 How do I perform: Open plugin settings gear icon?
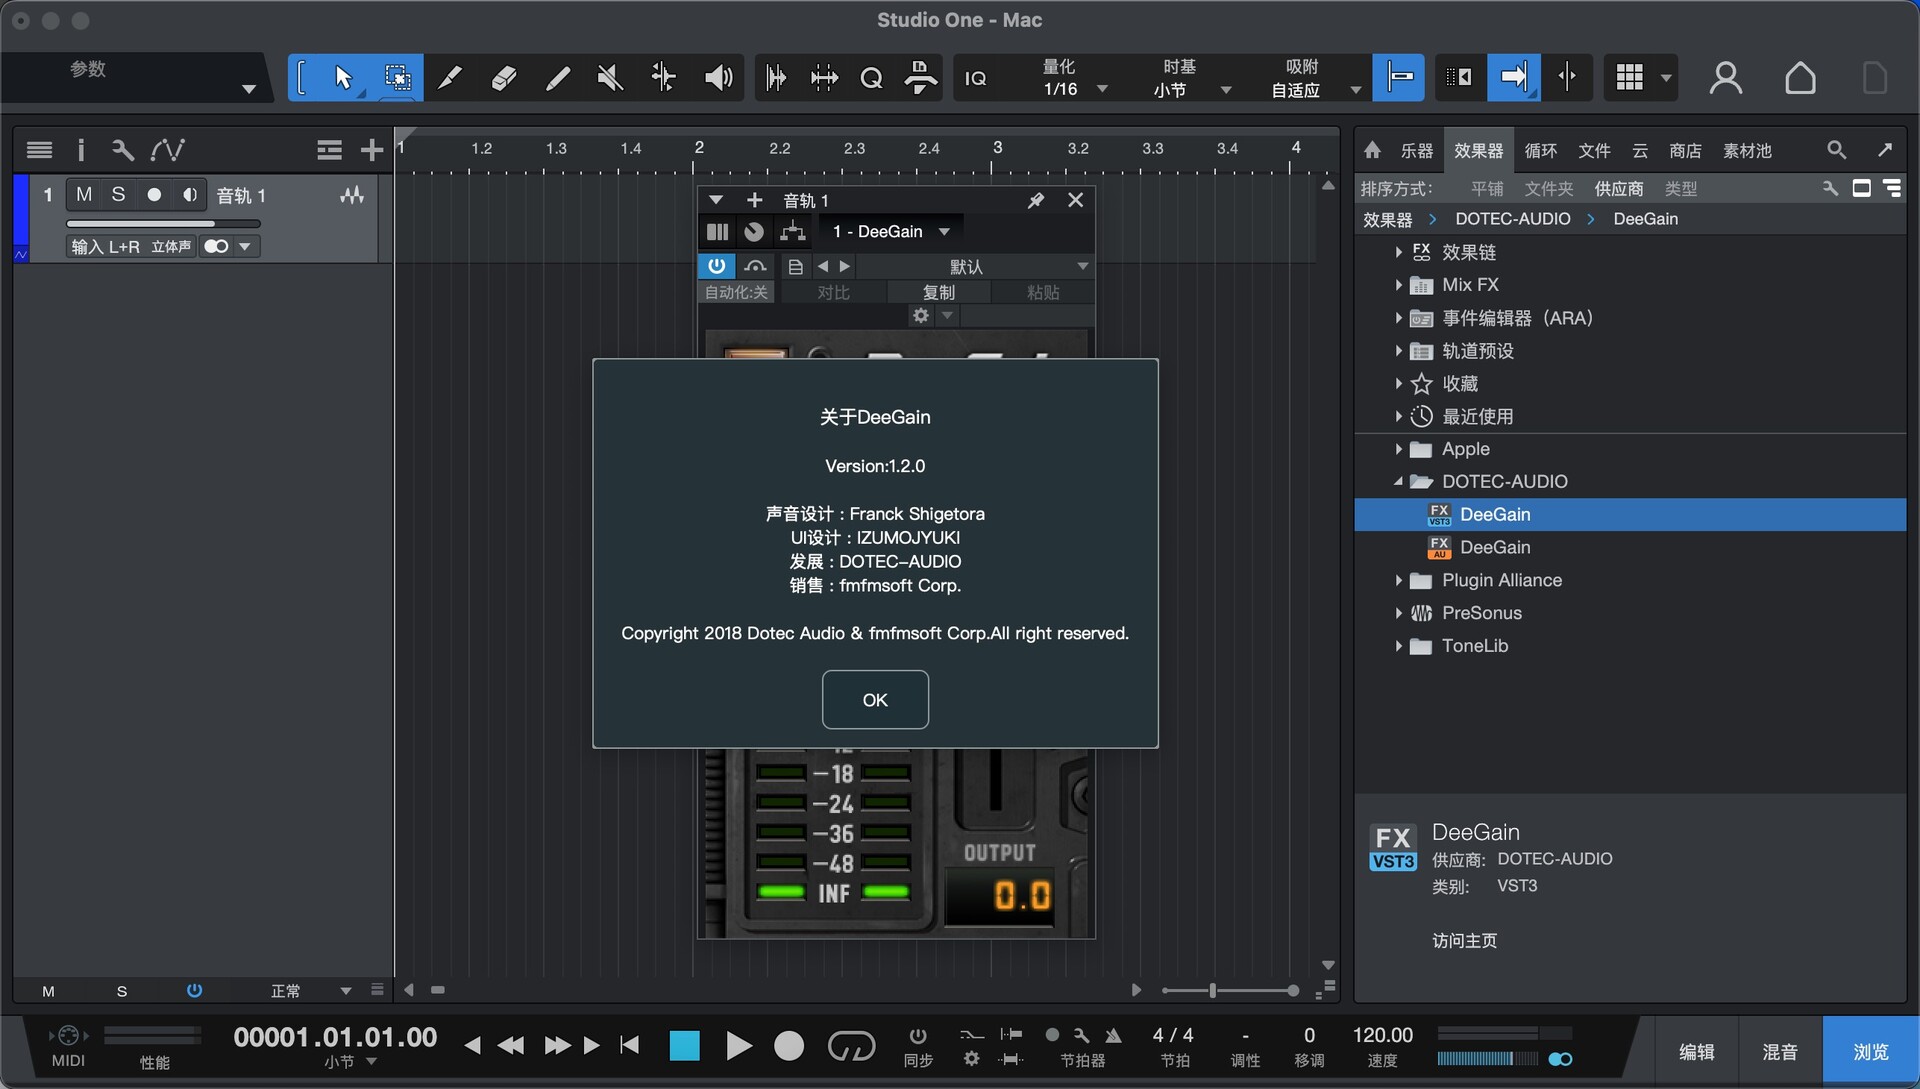921,316
